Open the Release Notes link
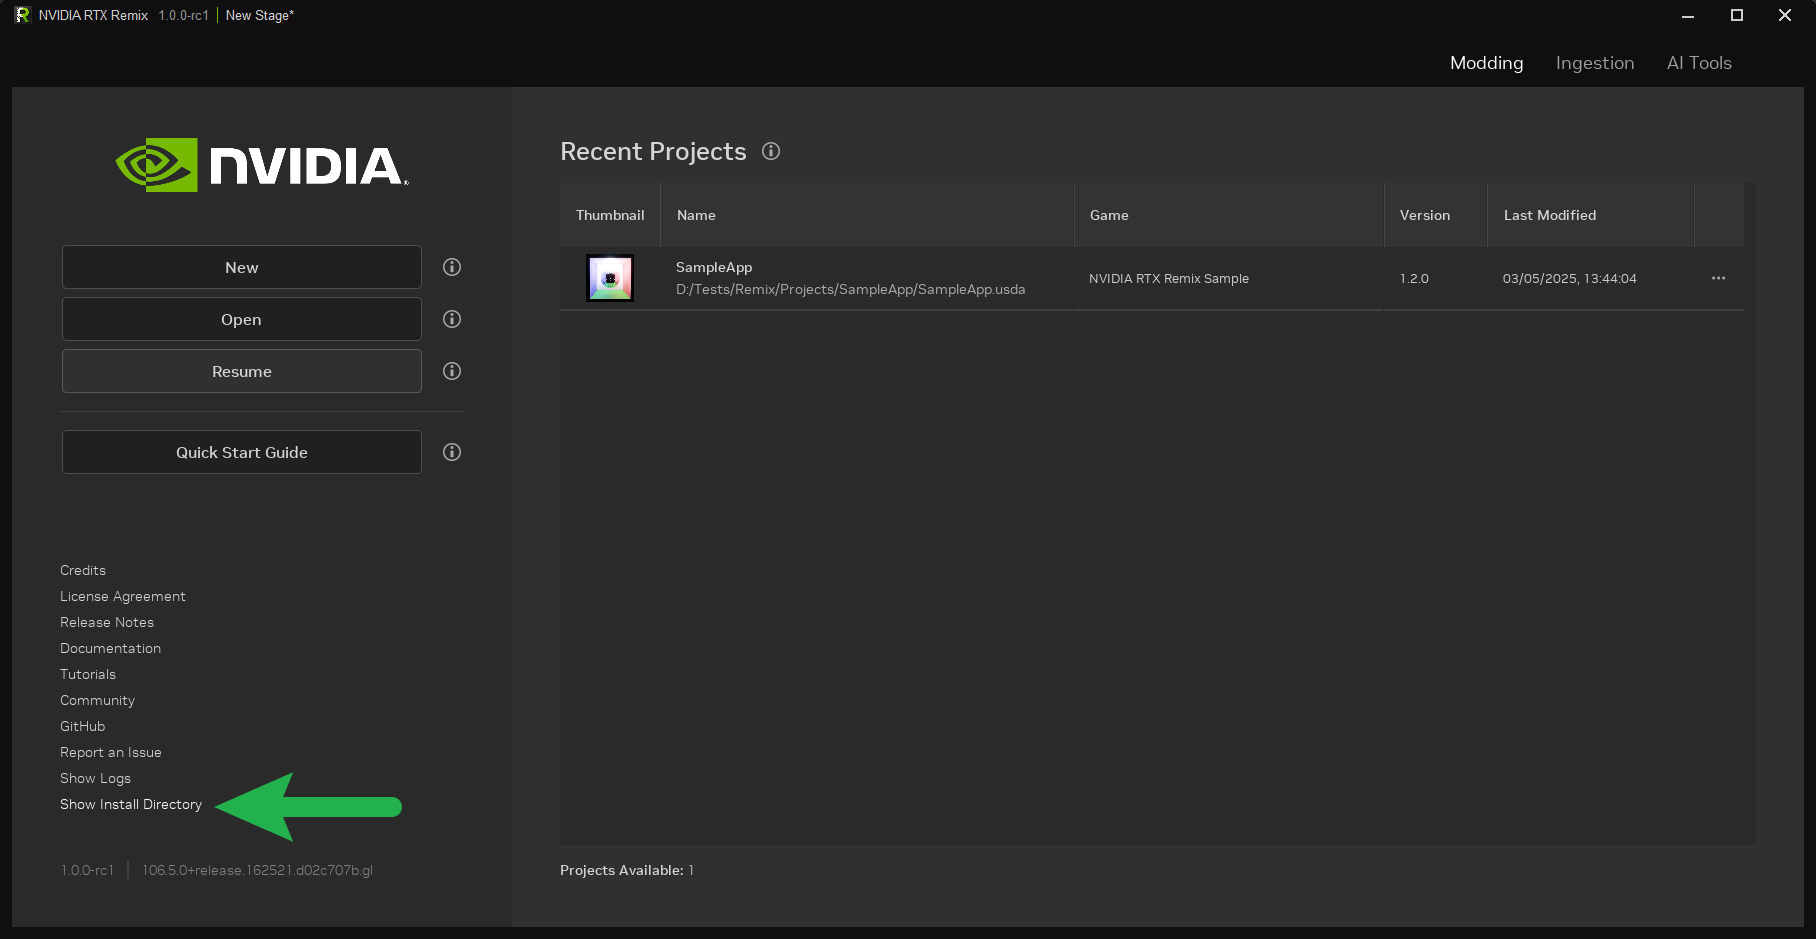The height and width of the screenshot is (939, 1816). 106,622
